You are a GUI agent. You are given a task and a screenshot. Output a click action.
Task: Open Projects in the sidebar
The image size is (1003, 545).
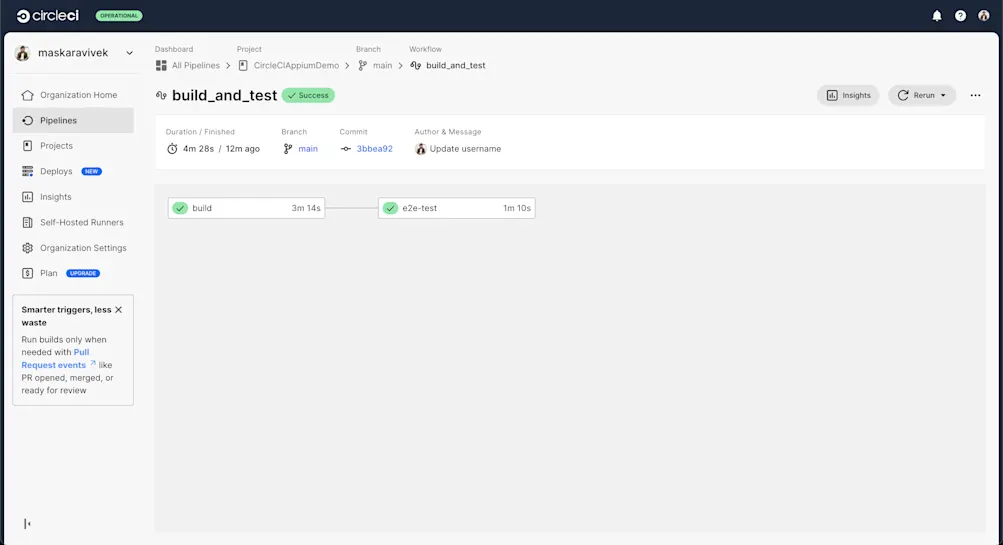(x=73, y=146)
